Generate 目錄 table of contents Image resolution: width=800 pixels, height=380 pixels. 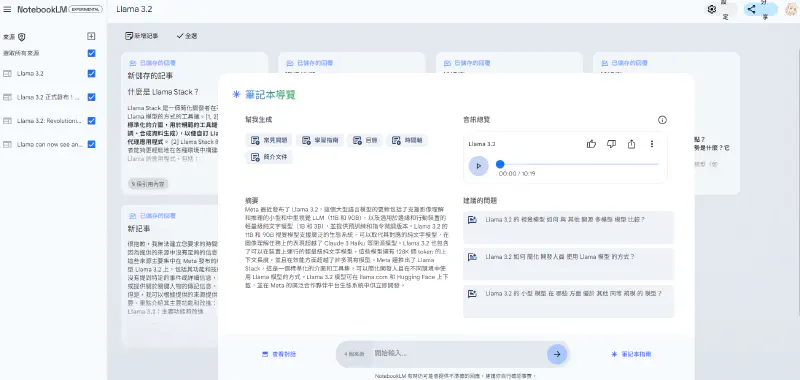(x=365, y=140)
